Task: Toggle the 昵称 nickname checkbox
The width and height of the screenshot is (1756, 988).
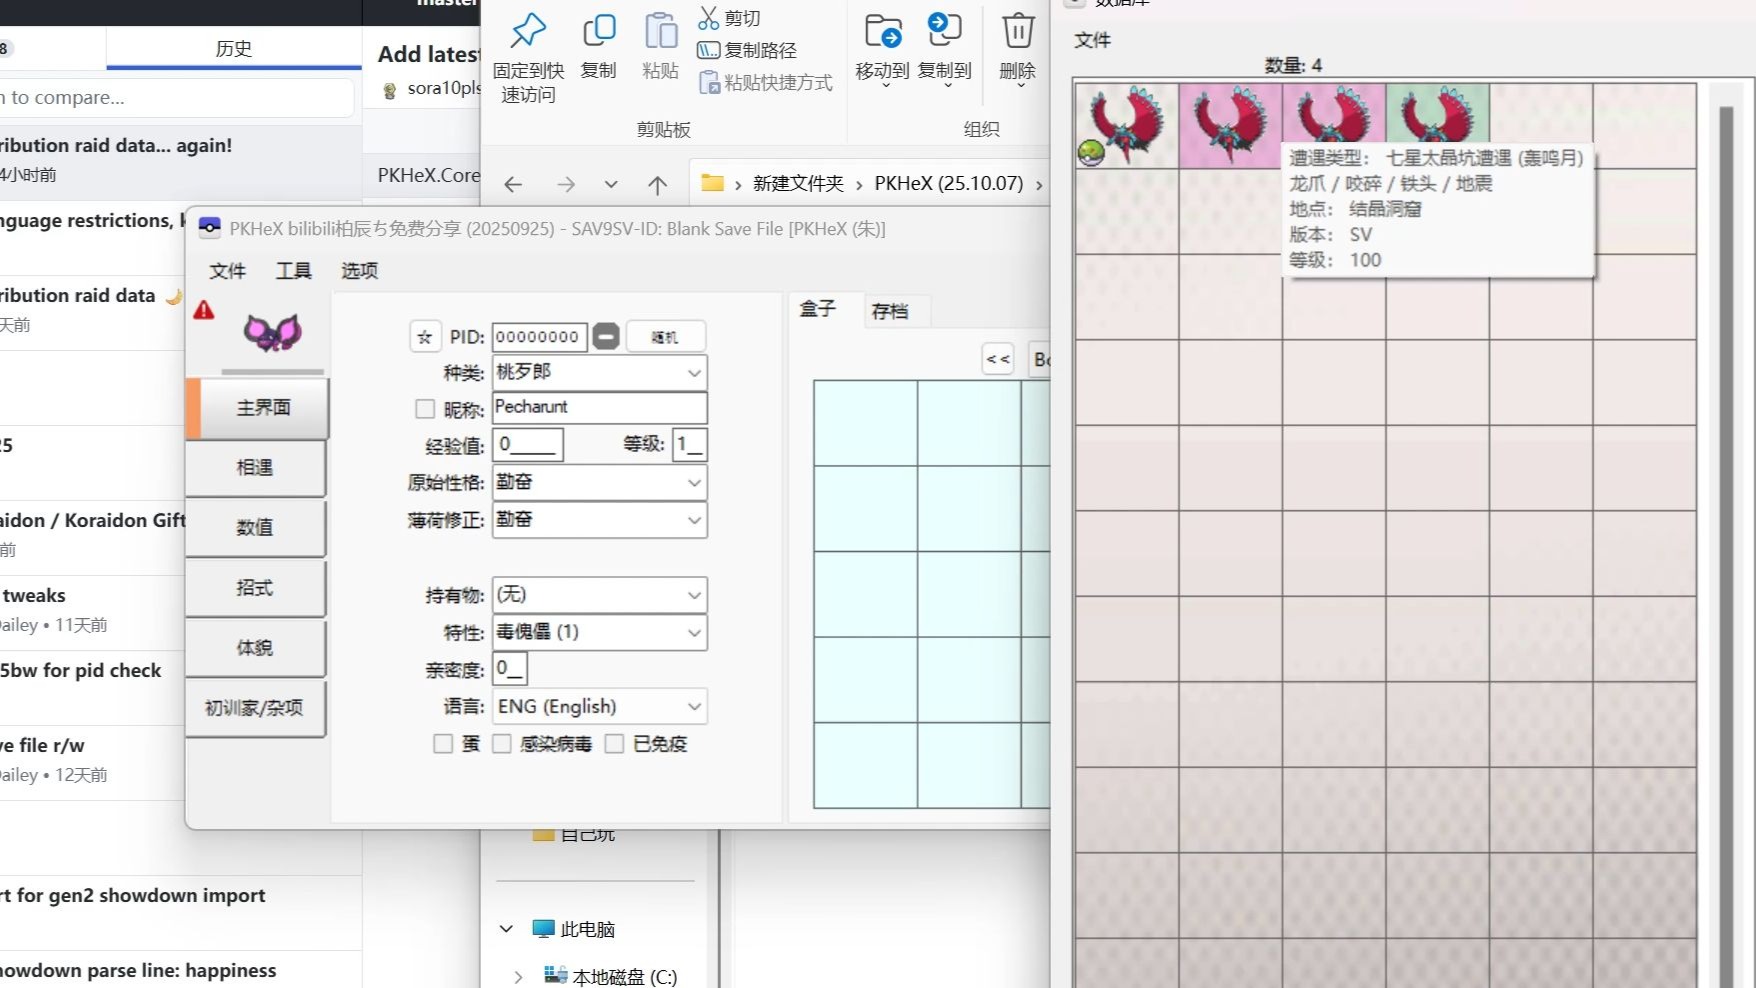Action: coord(424,408)
